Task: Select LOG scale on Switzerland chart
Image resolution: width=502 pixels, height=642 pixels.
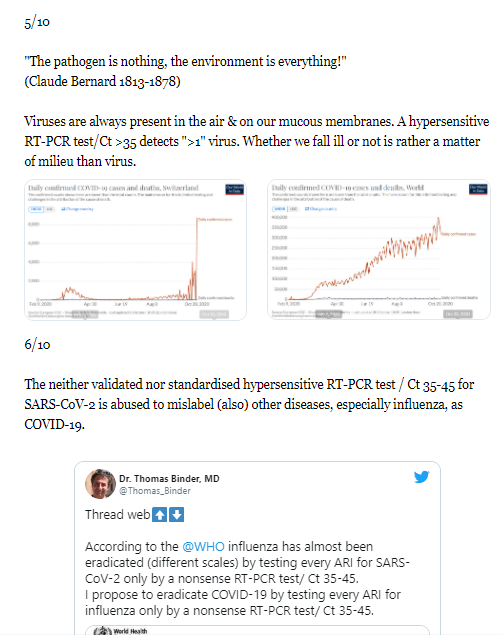Action: tap(50, 209)
